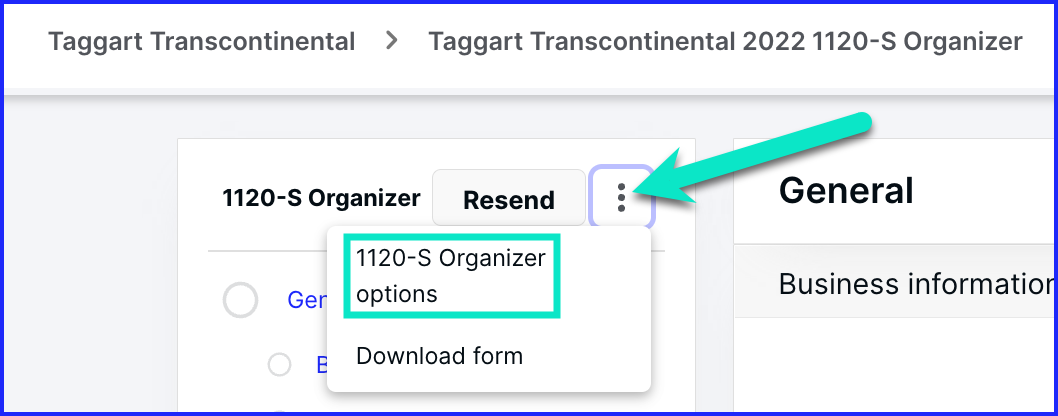
Task: Select the large circle beside General
Action: pyautogui.click(x=240, y=300)
